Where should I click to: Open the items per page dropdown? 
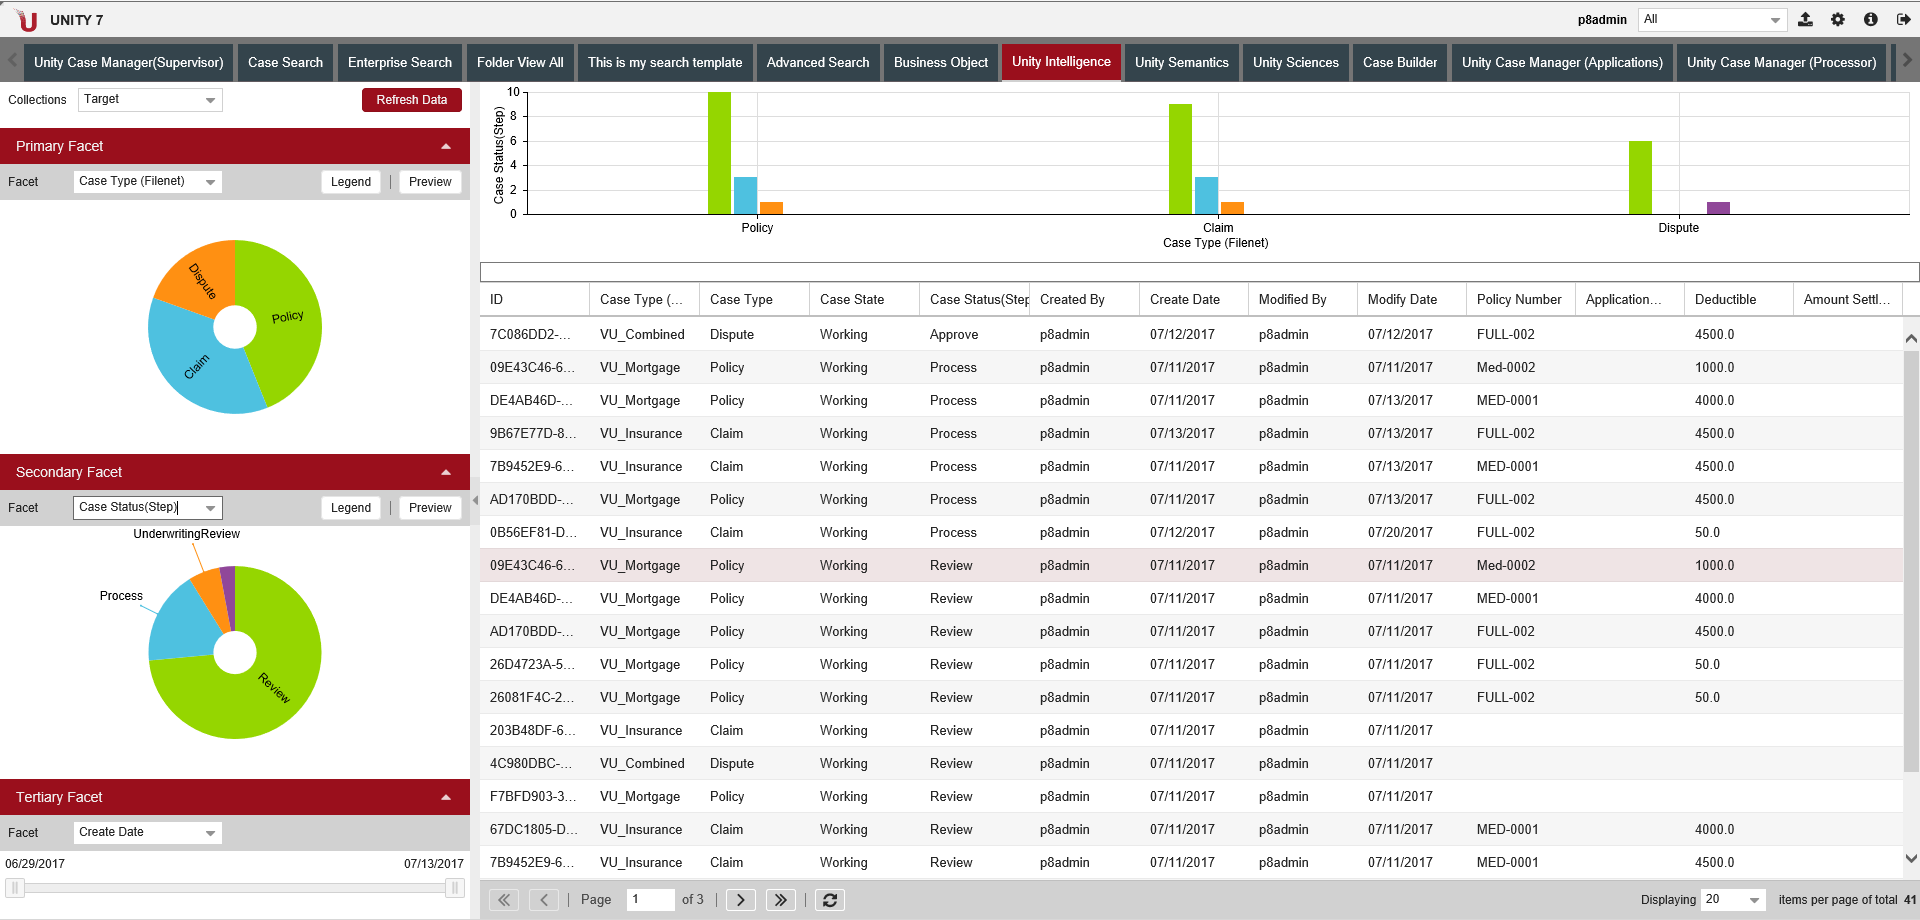1754,900
